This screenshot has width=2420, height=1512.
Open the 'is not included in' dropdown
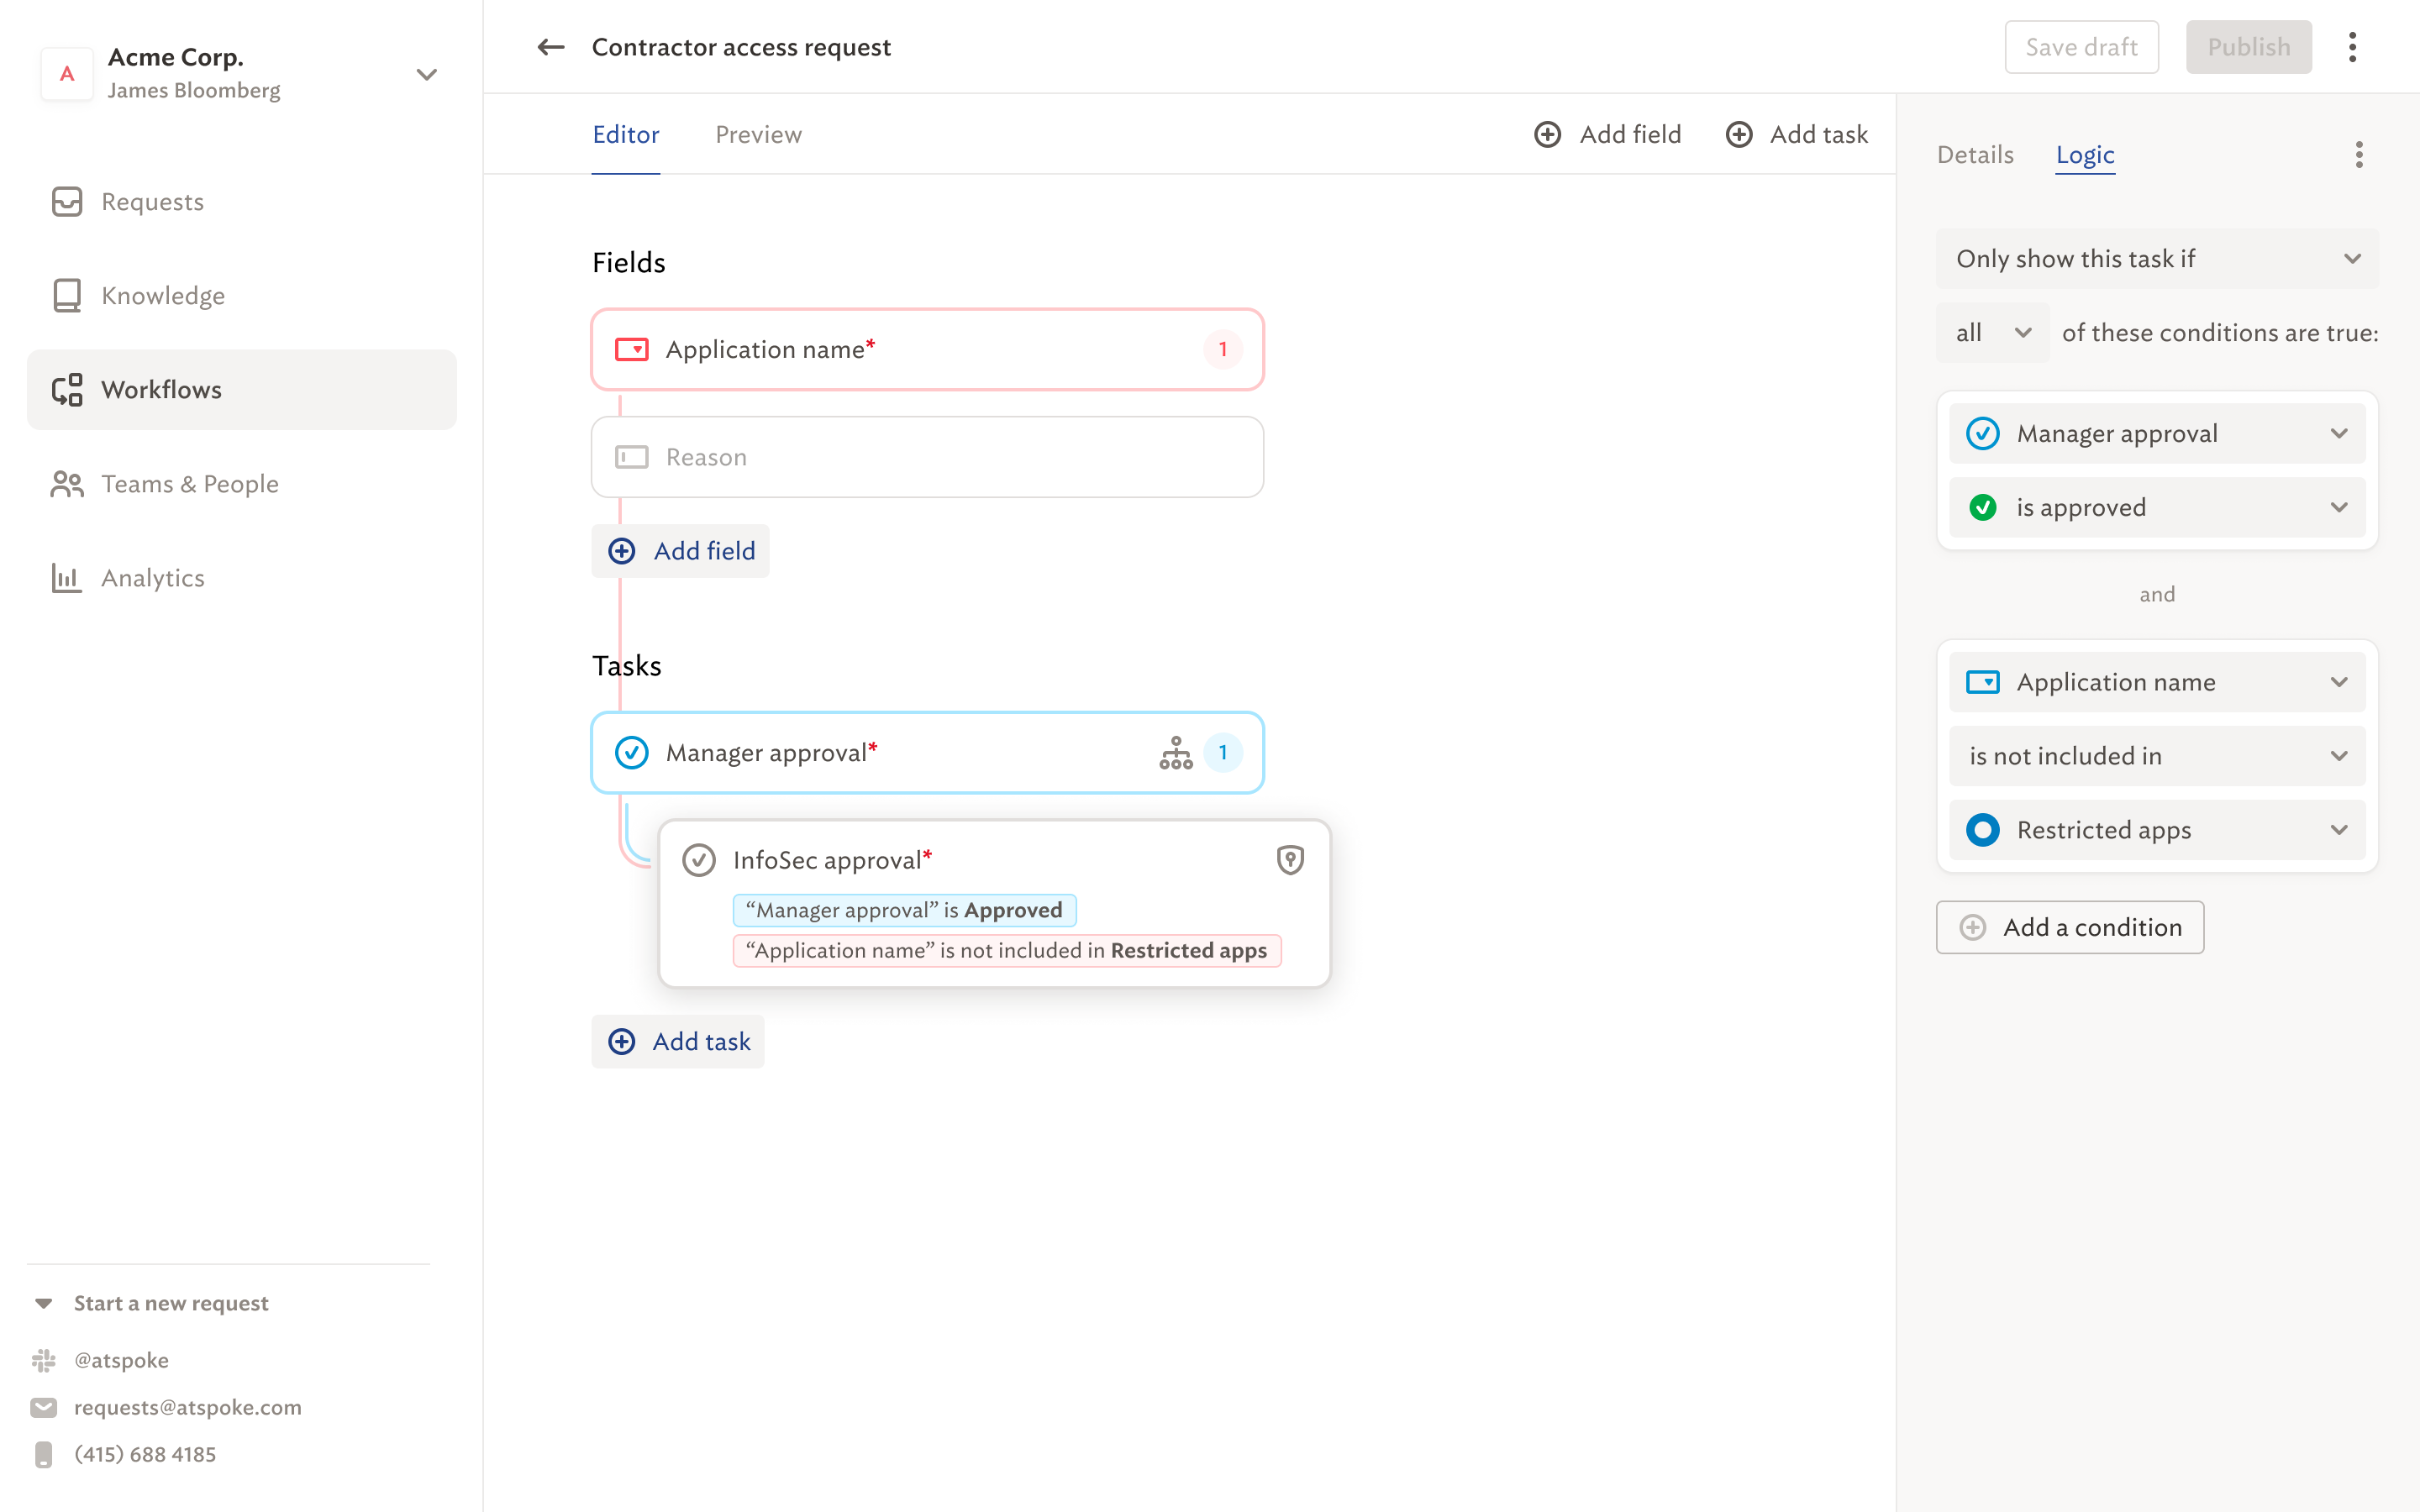pyautogui.click(x=2156, y=756)
